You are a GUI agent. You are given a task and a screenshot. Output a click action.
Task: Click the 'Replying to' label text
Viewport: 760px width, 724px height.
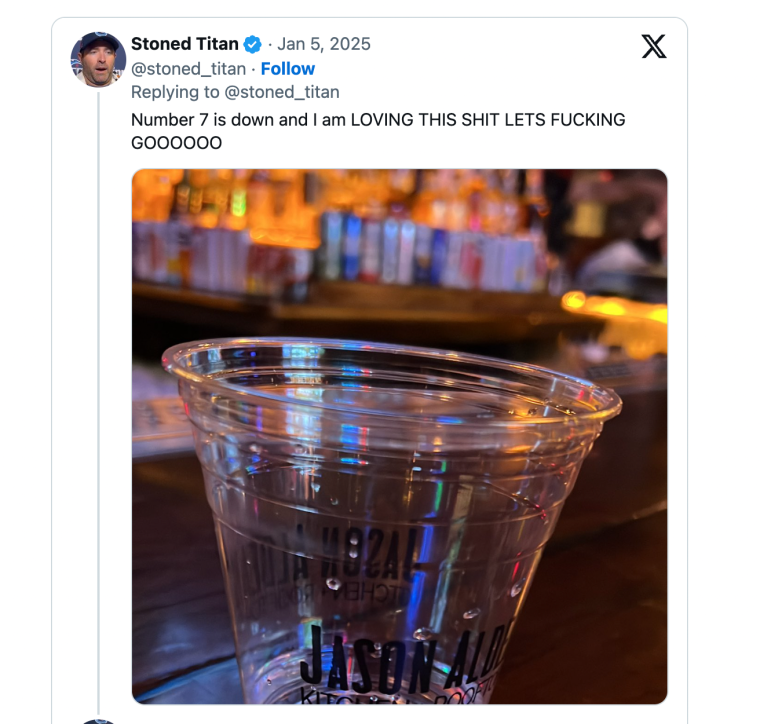click(175, 92)
